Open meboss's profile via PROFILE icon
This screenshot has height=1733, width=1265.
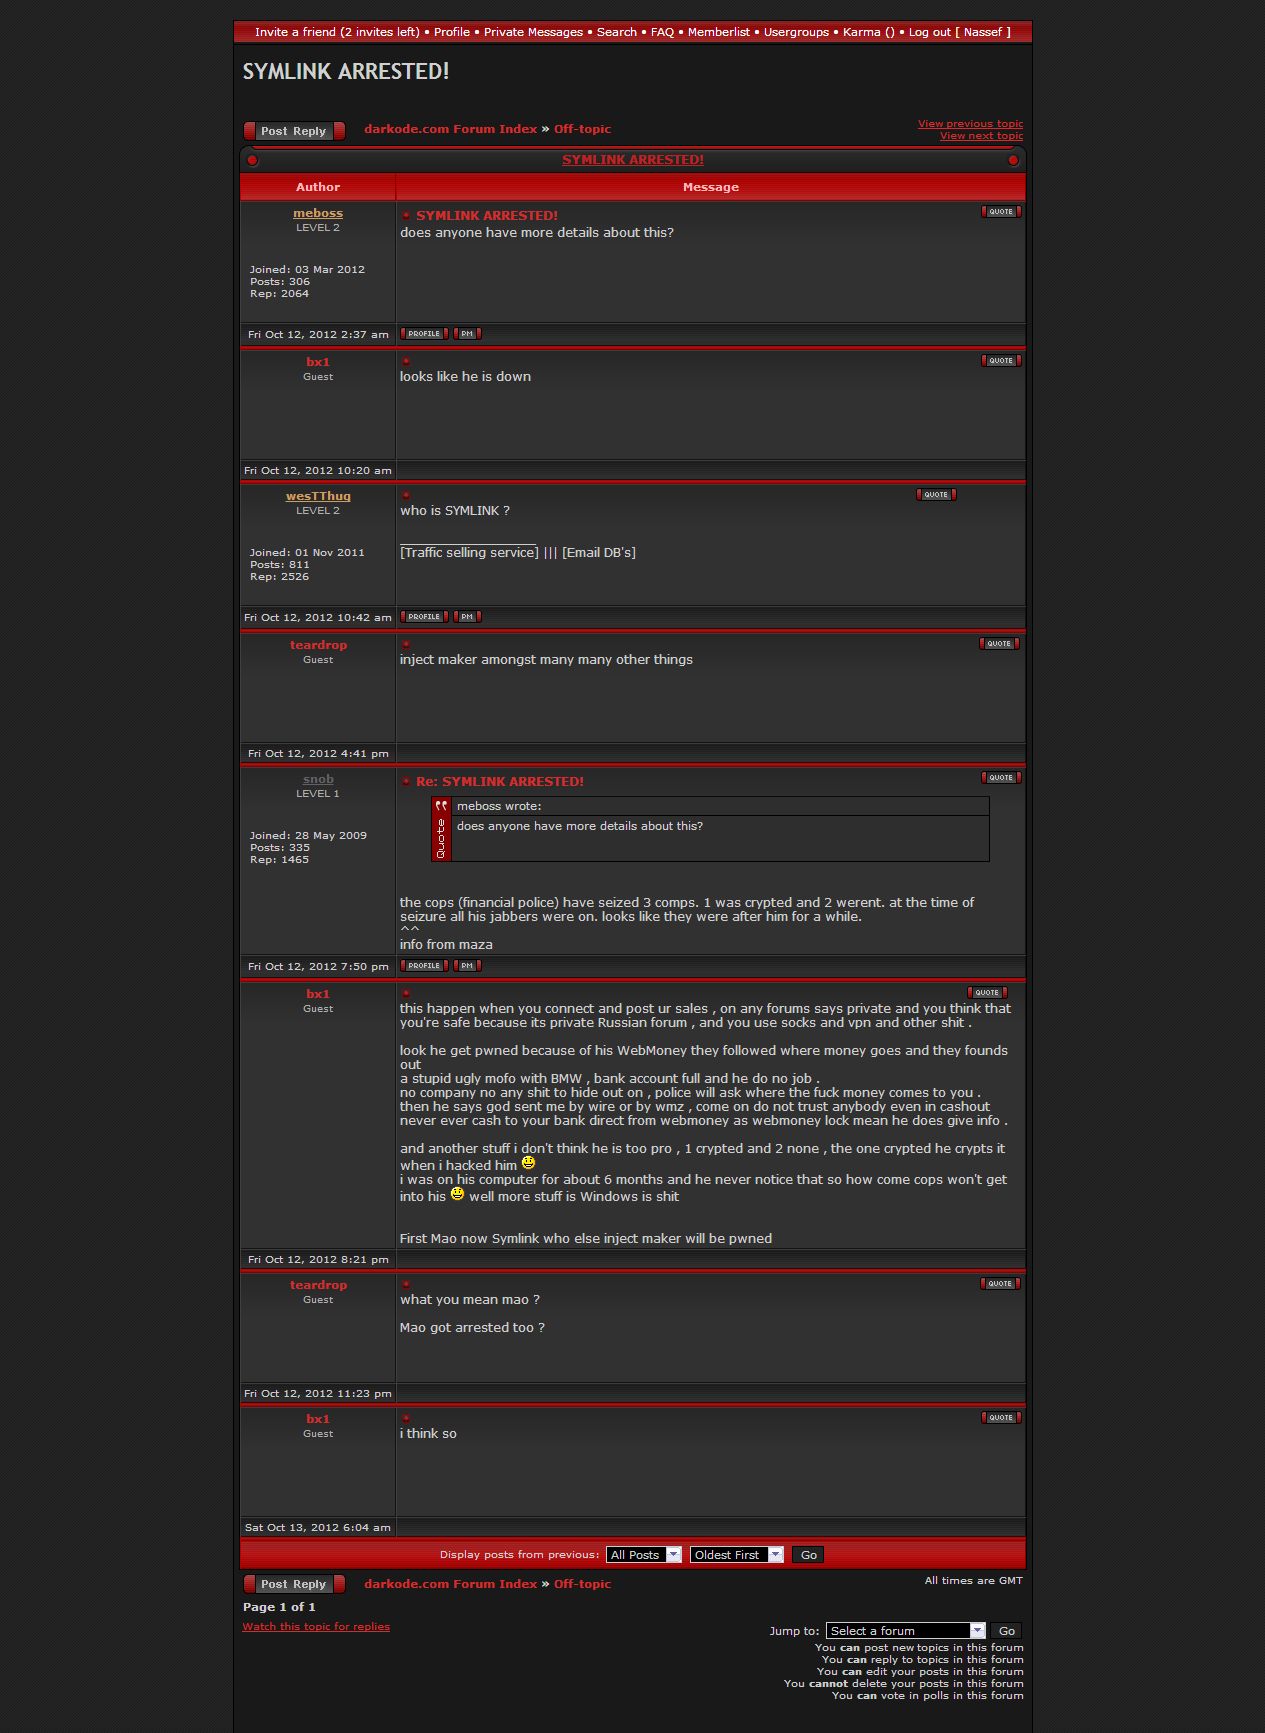point(424,334)
